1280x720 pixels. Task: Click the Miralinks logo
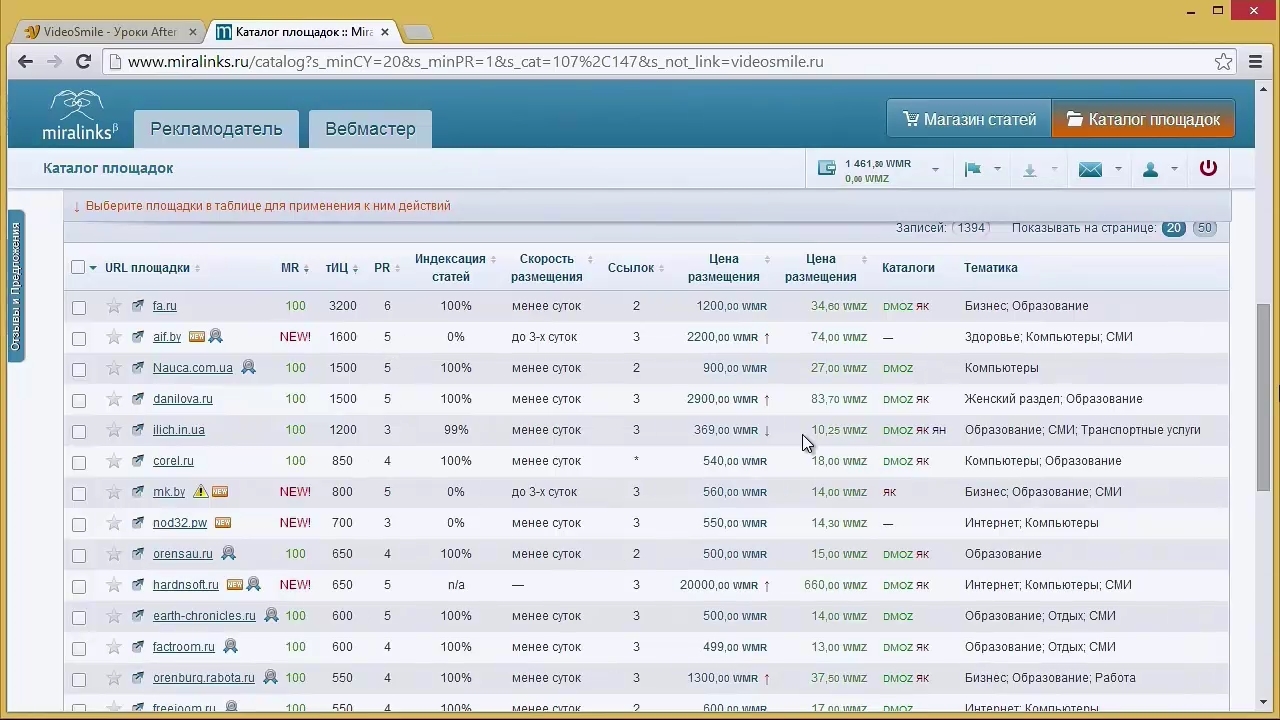click(x=80, y=116)
